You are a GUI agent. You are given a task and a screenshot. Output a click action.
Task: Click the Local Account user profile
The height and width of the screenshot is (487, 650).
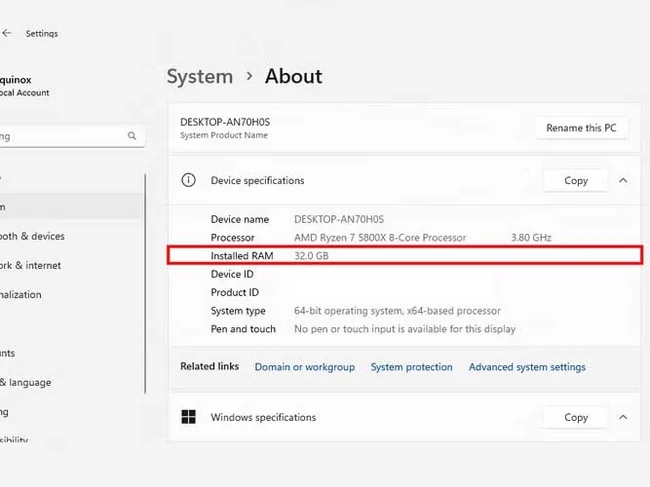(25, 84)
